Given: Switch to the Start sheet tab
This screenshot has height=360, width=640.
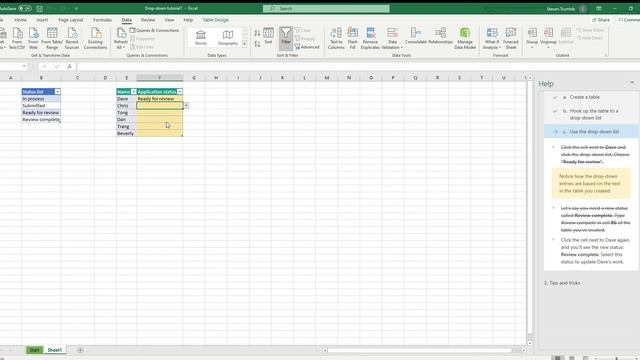Looking at the screenshot, I should [35, 350].
